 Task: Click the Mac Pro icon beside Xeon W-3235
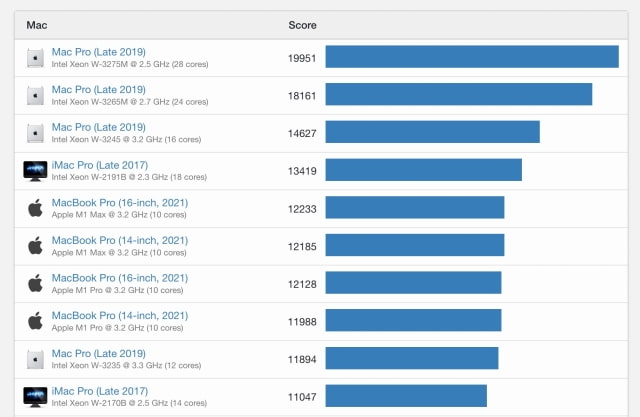click(x=35, y=359)
